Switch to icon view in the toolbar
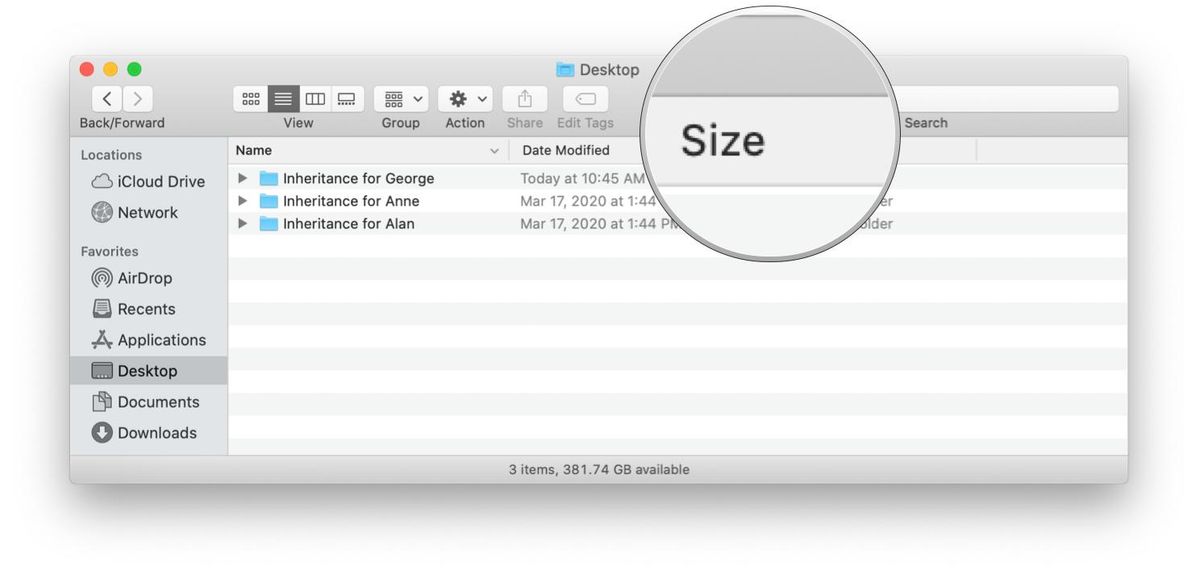The image size is (1200, 576). tap(251, 98)
